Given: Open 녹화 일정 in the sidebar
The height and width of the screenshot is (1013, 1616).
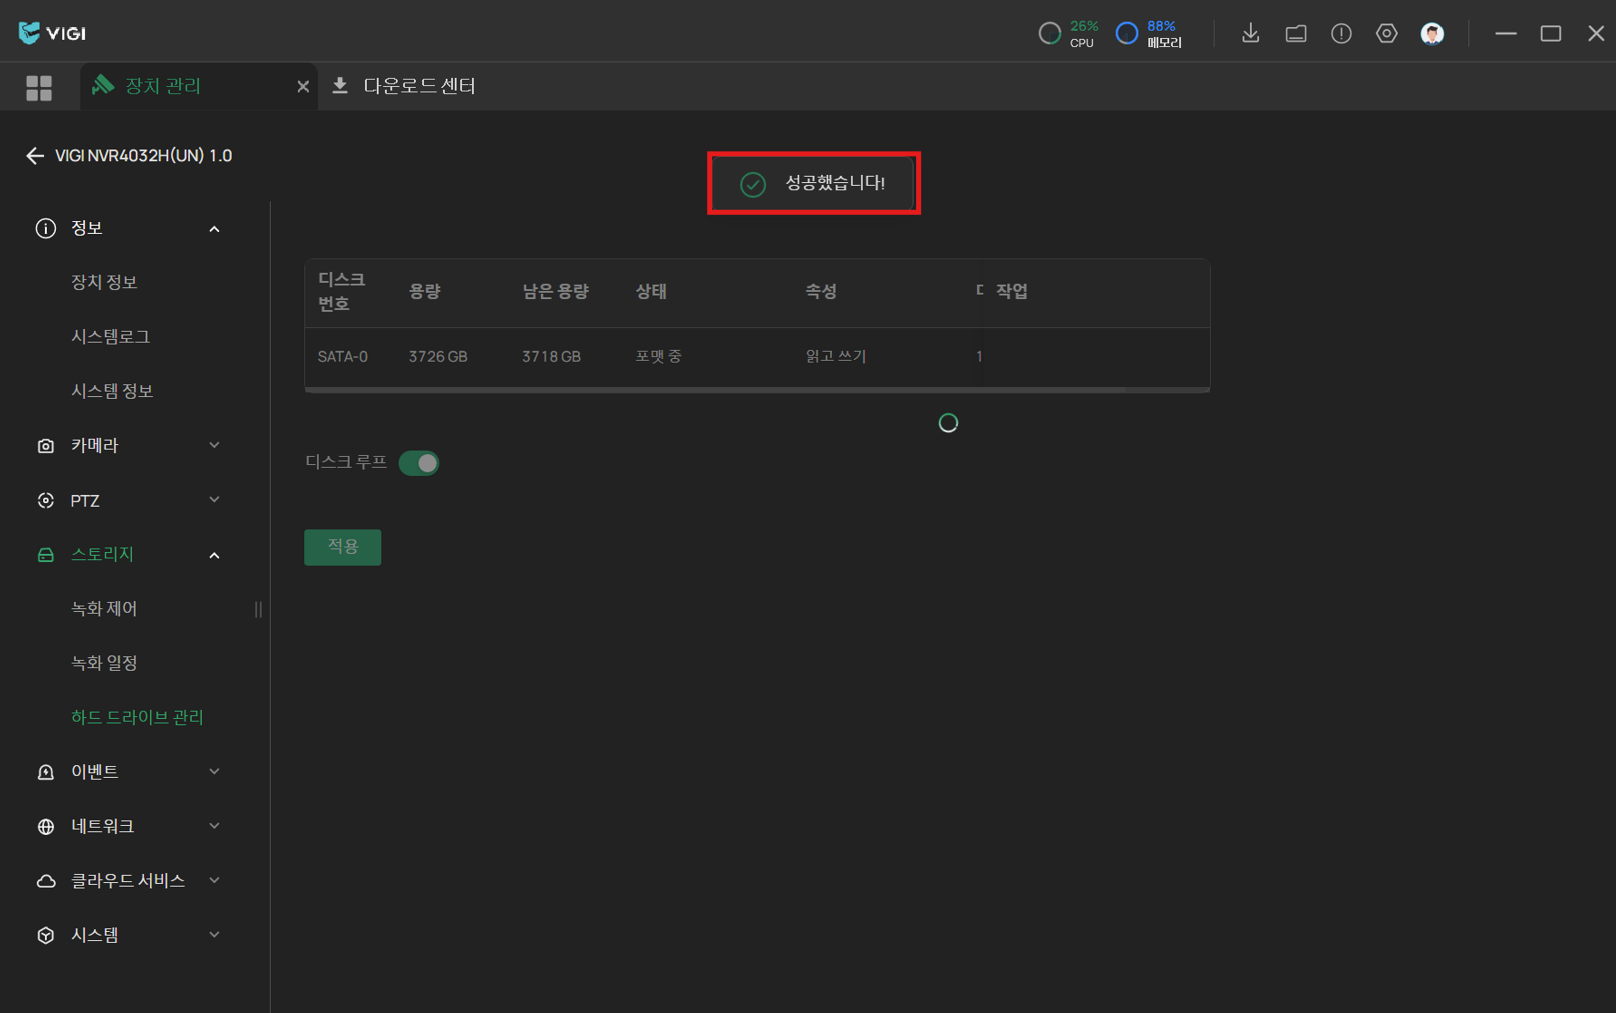Looking at the screenshot, I should point(104,663).
